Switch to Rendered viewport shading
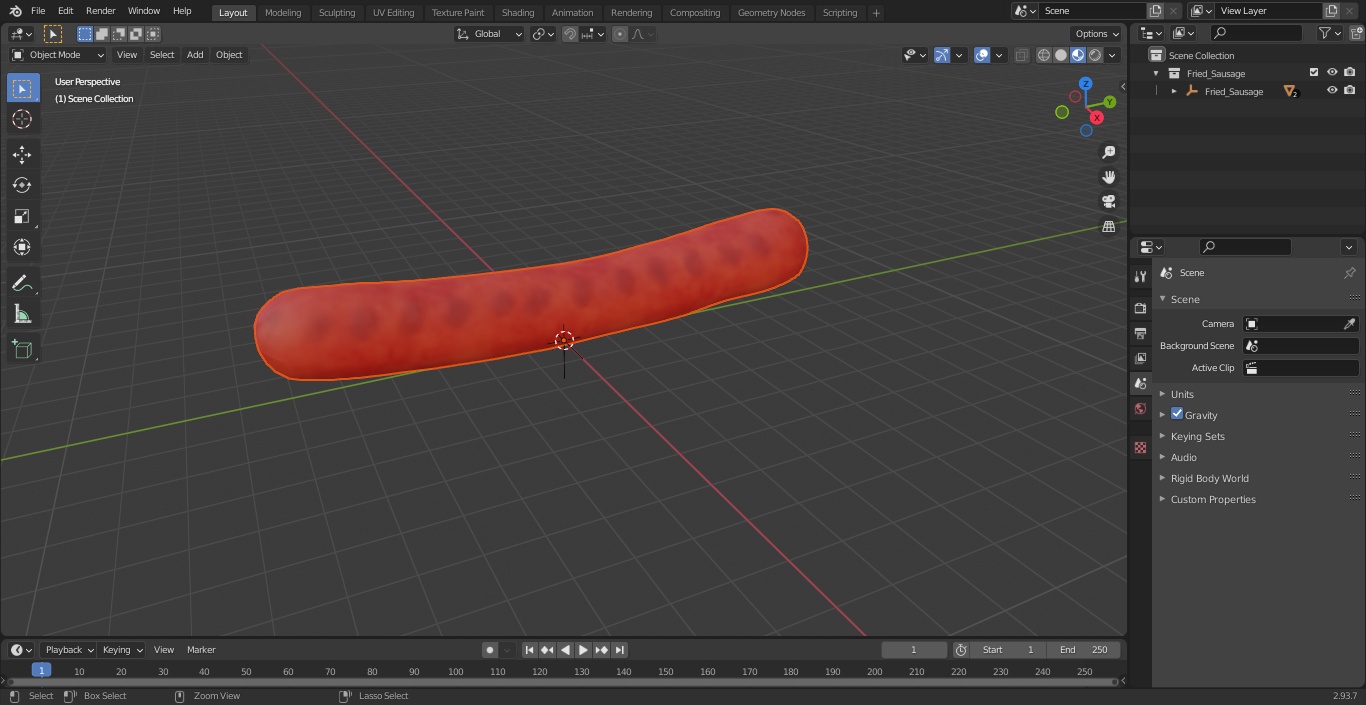Viewport: 1366px width, 705px height. pos(1095,55)
